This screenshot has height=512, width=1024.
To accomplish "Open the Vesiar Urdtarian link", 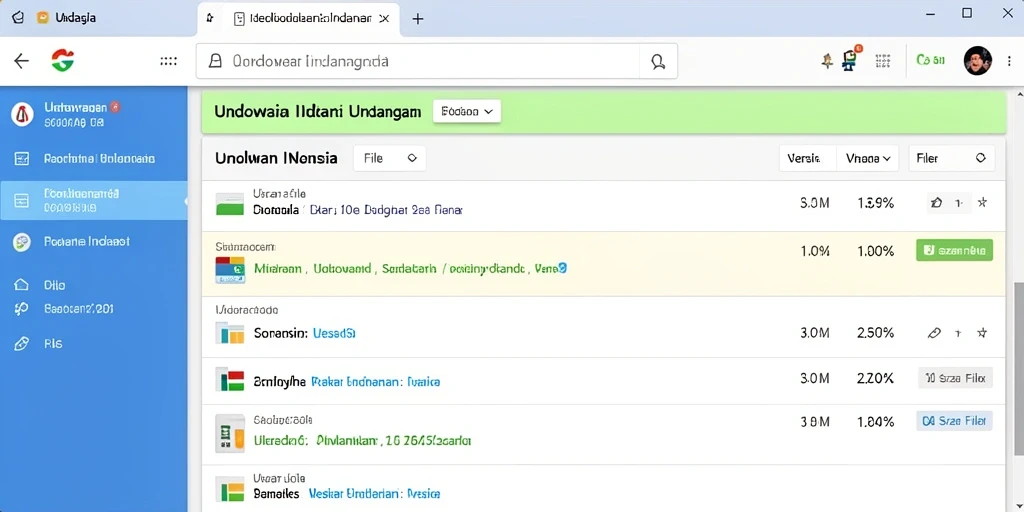I will point(374,494).
